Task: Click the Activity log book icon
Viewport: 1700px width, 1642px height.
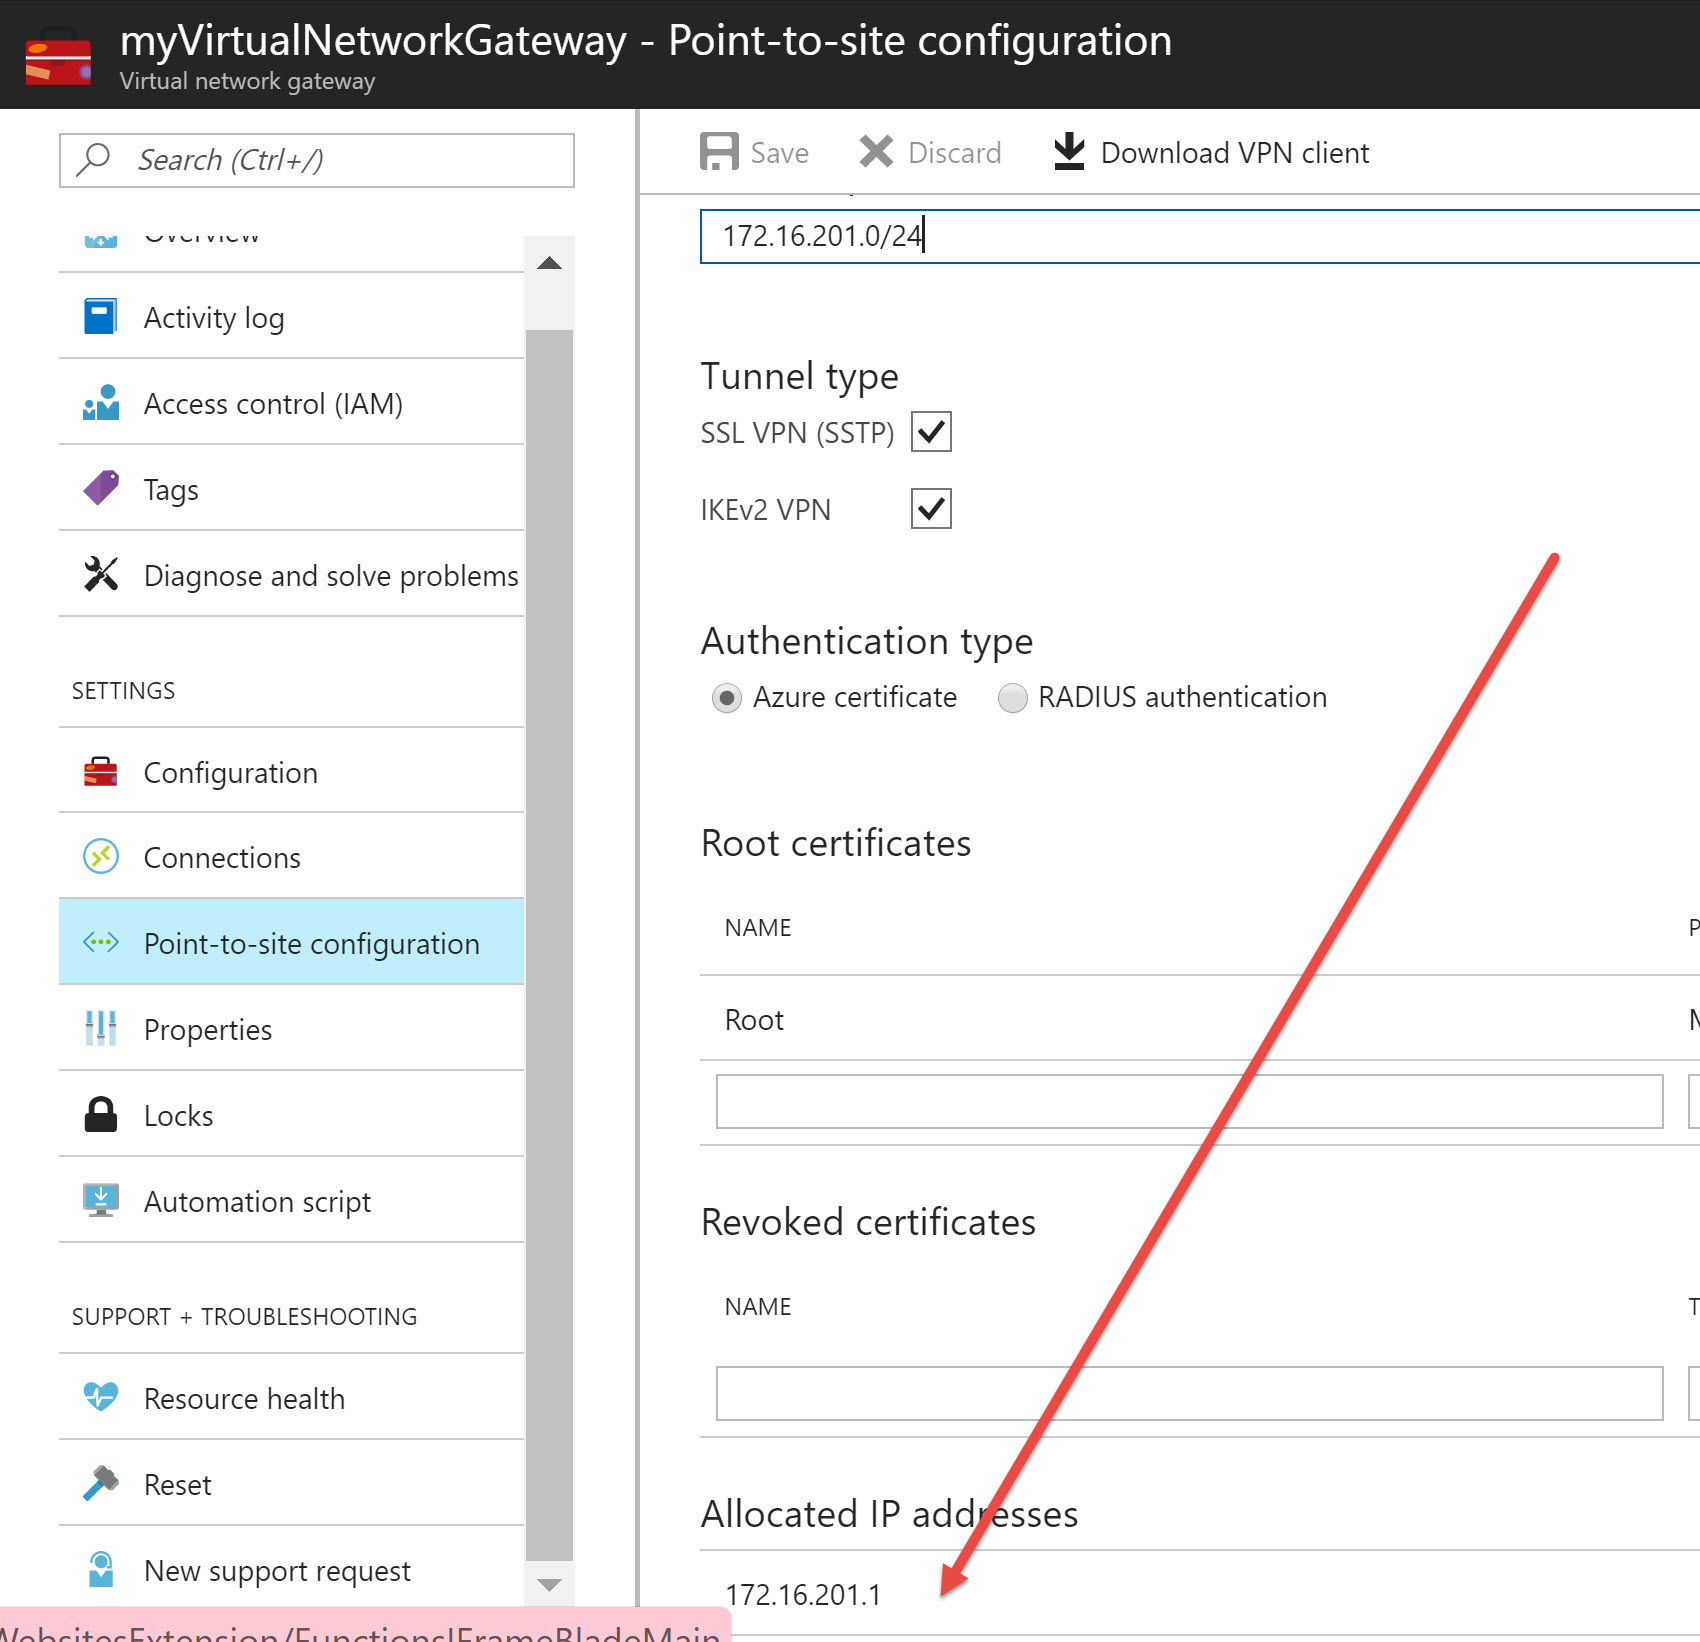Action: tap(100, 317)
